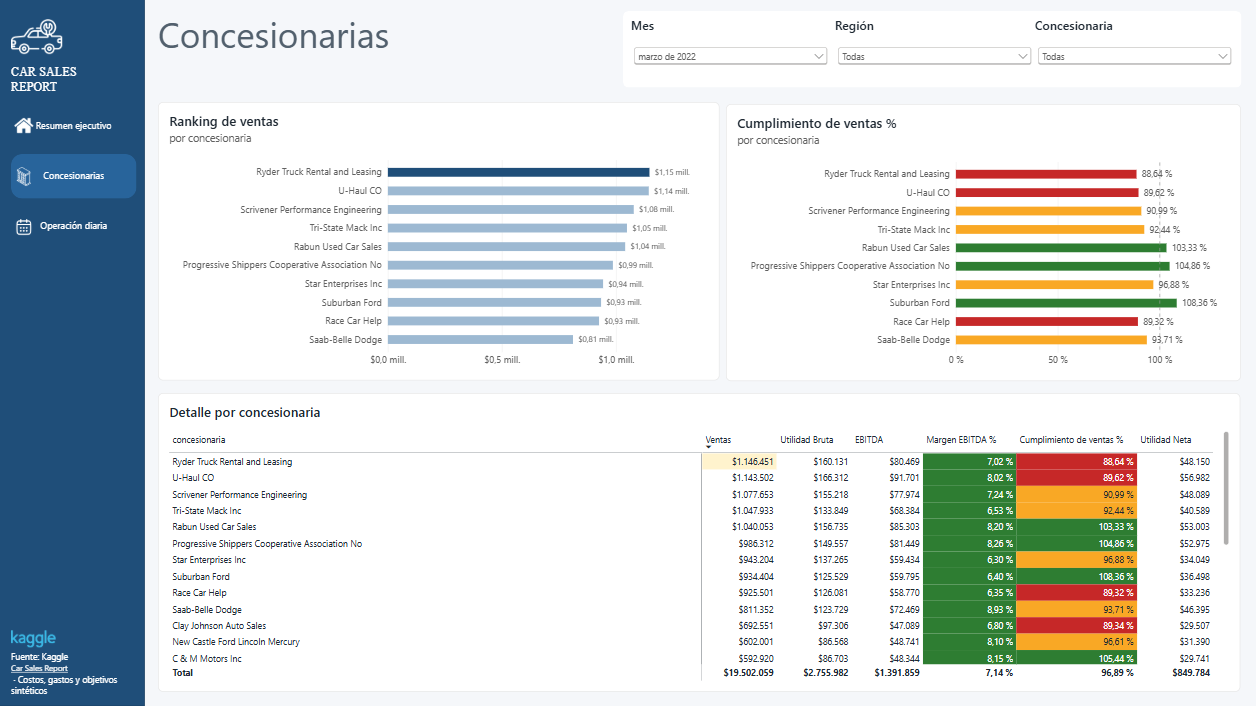Sort by Margen EBITDA % column header
Screen dimensions: 1256x706
[961, 439]
